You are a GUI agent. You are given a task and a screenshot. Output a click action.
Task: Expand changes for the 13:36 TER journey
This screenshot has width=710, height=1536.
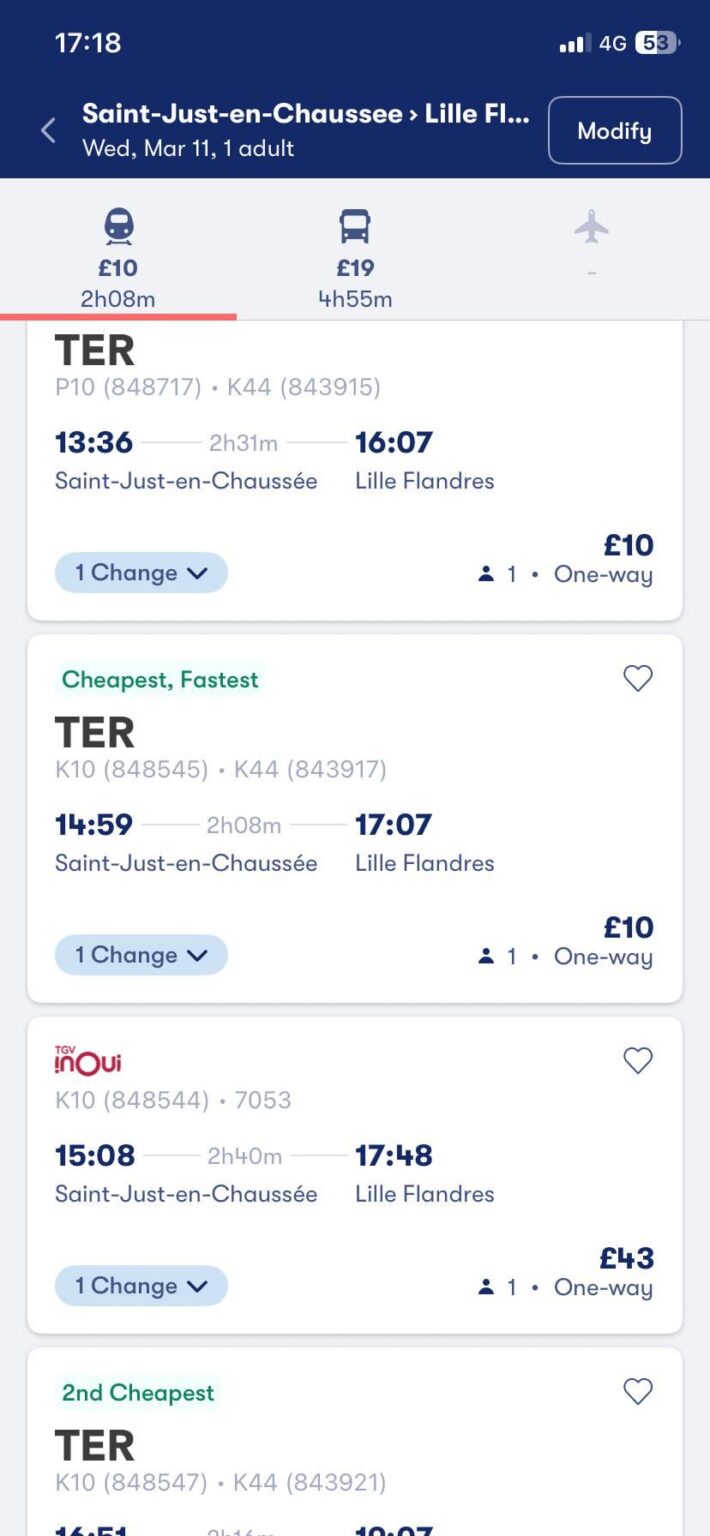(140, 572)
